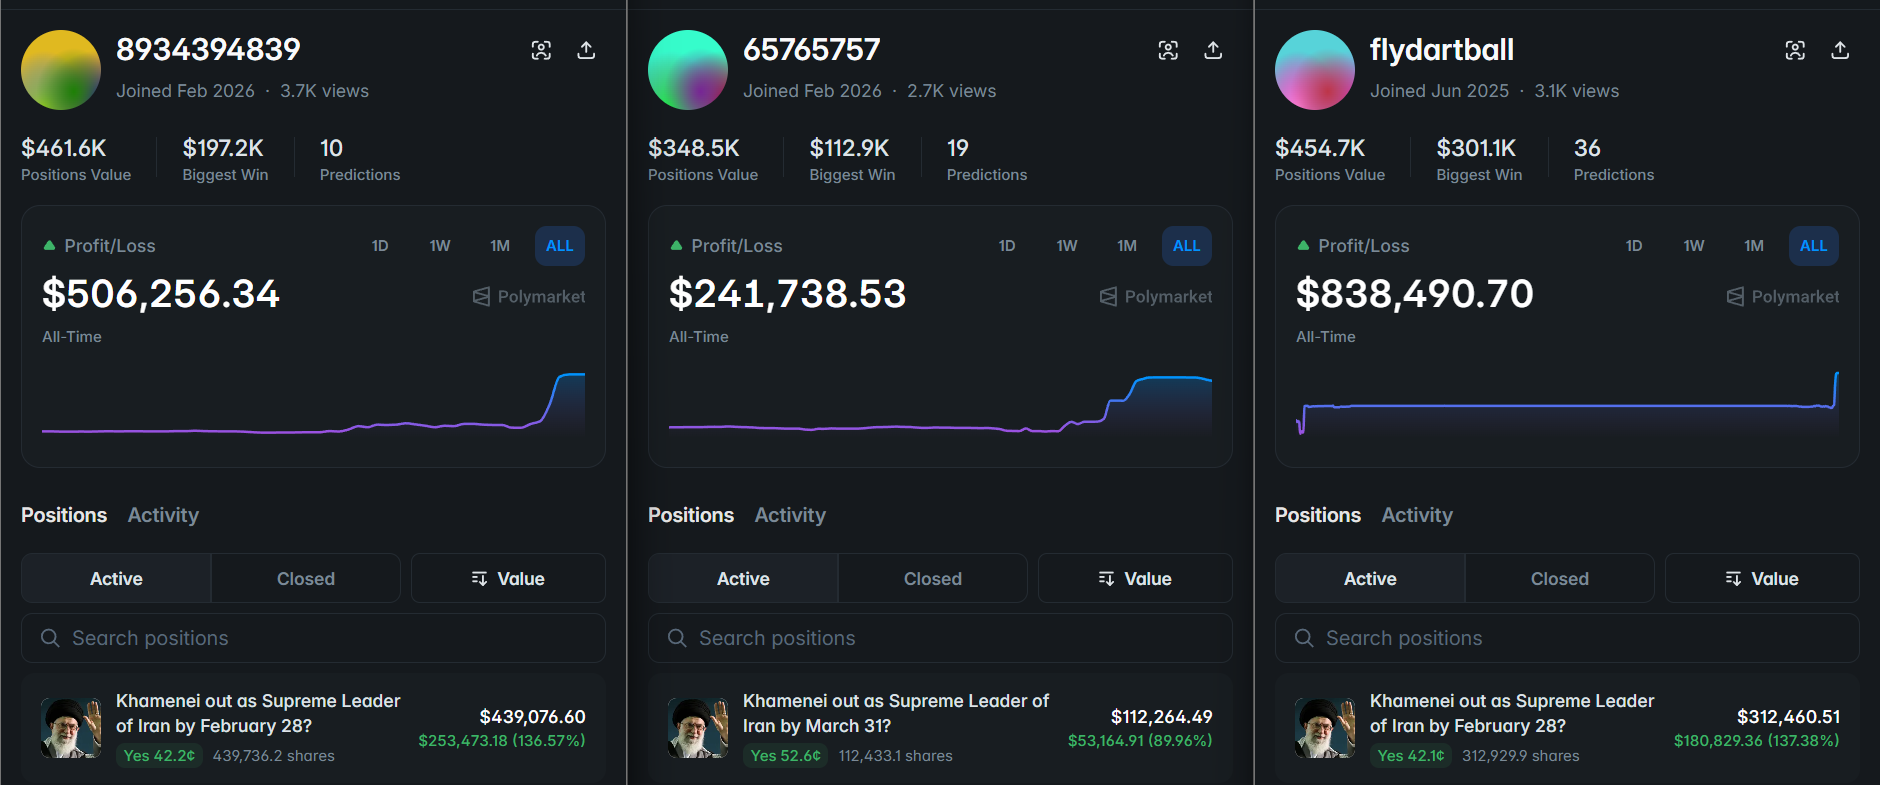The height and width of the screenshot is (785, 1880).
Task: Click flydartball's gradient profile avatar
Action: click(1315, 70)
